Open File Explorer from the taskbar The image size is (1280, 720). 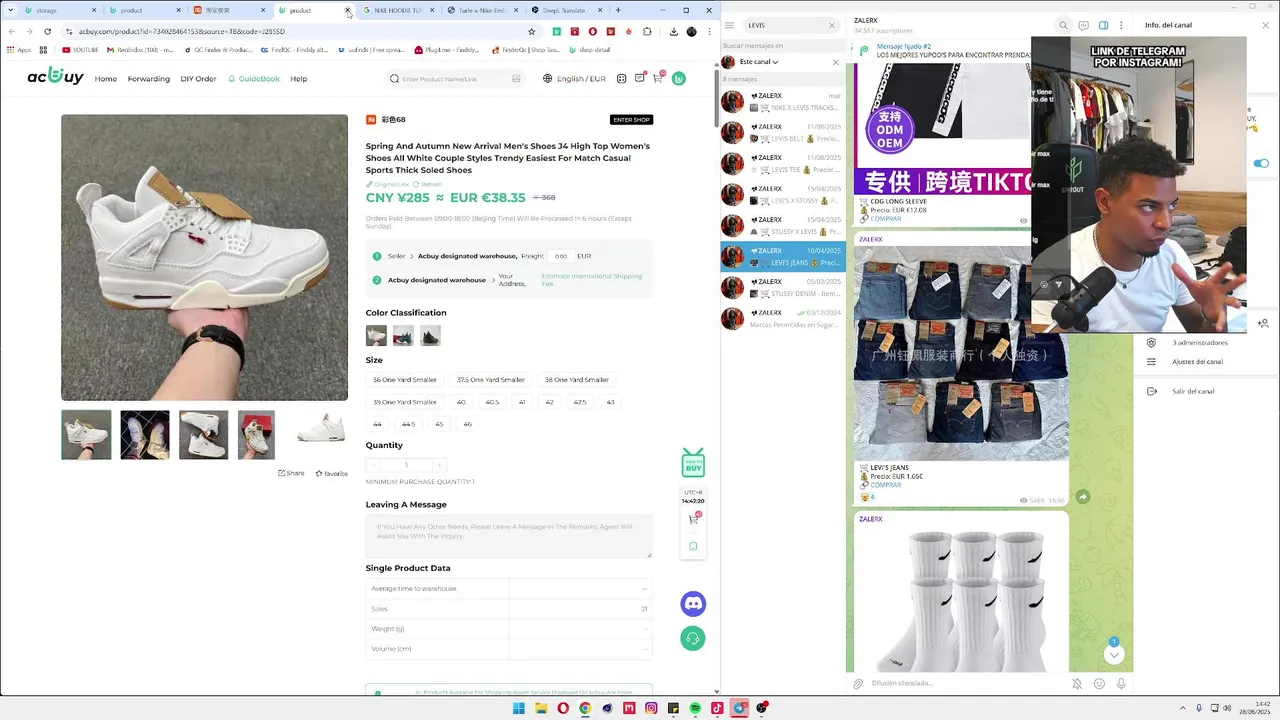pos(541,708)
